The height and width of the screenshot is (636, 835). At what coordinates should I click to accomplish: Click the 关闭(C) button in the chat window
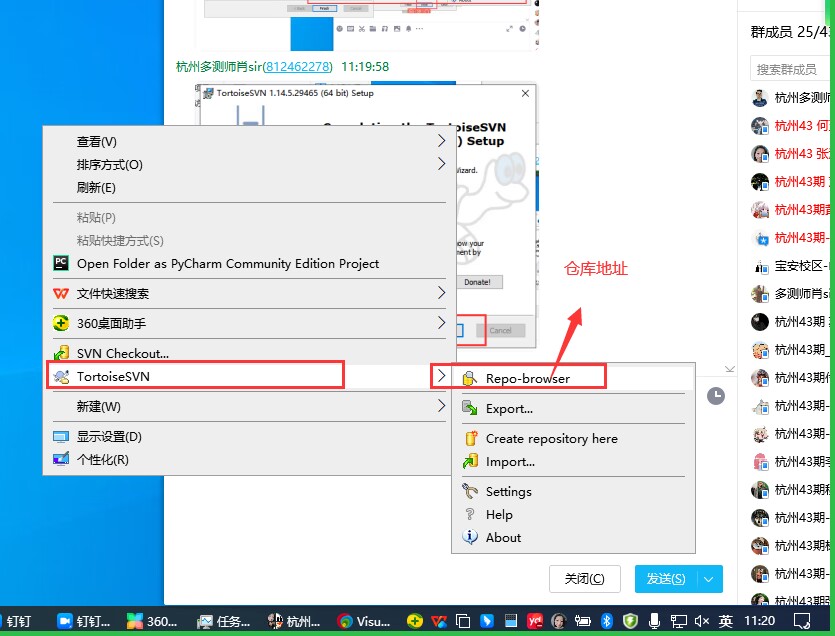click(585, 578)
